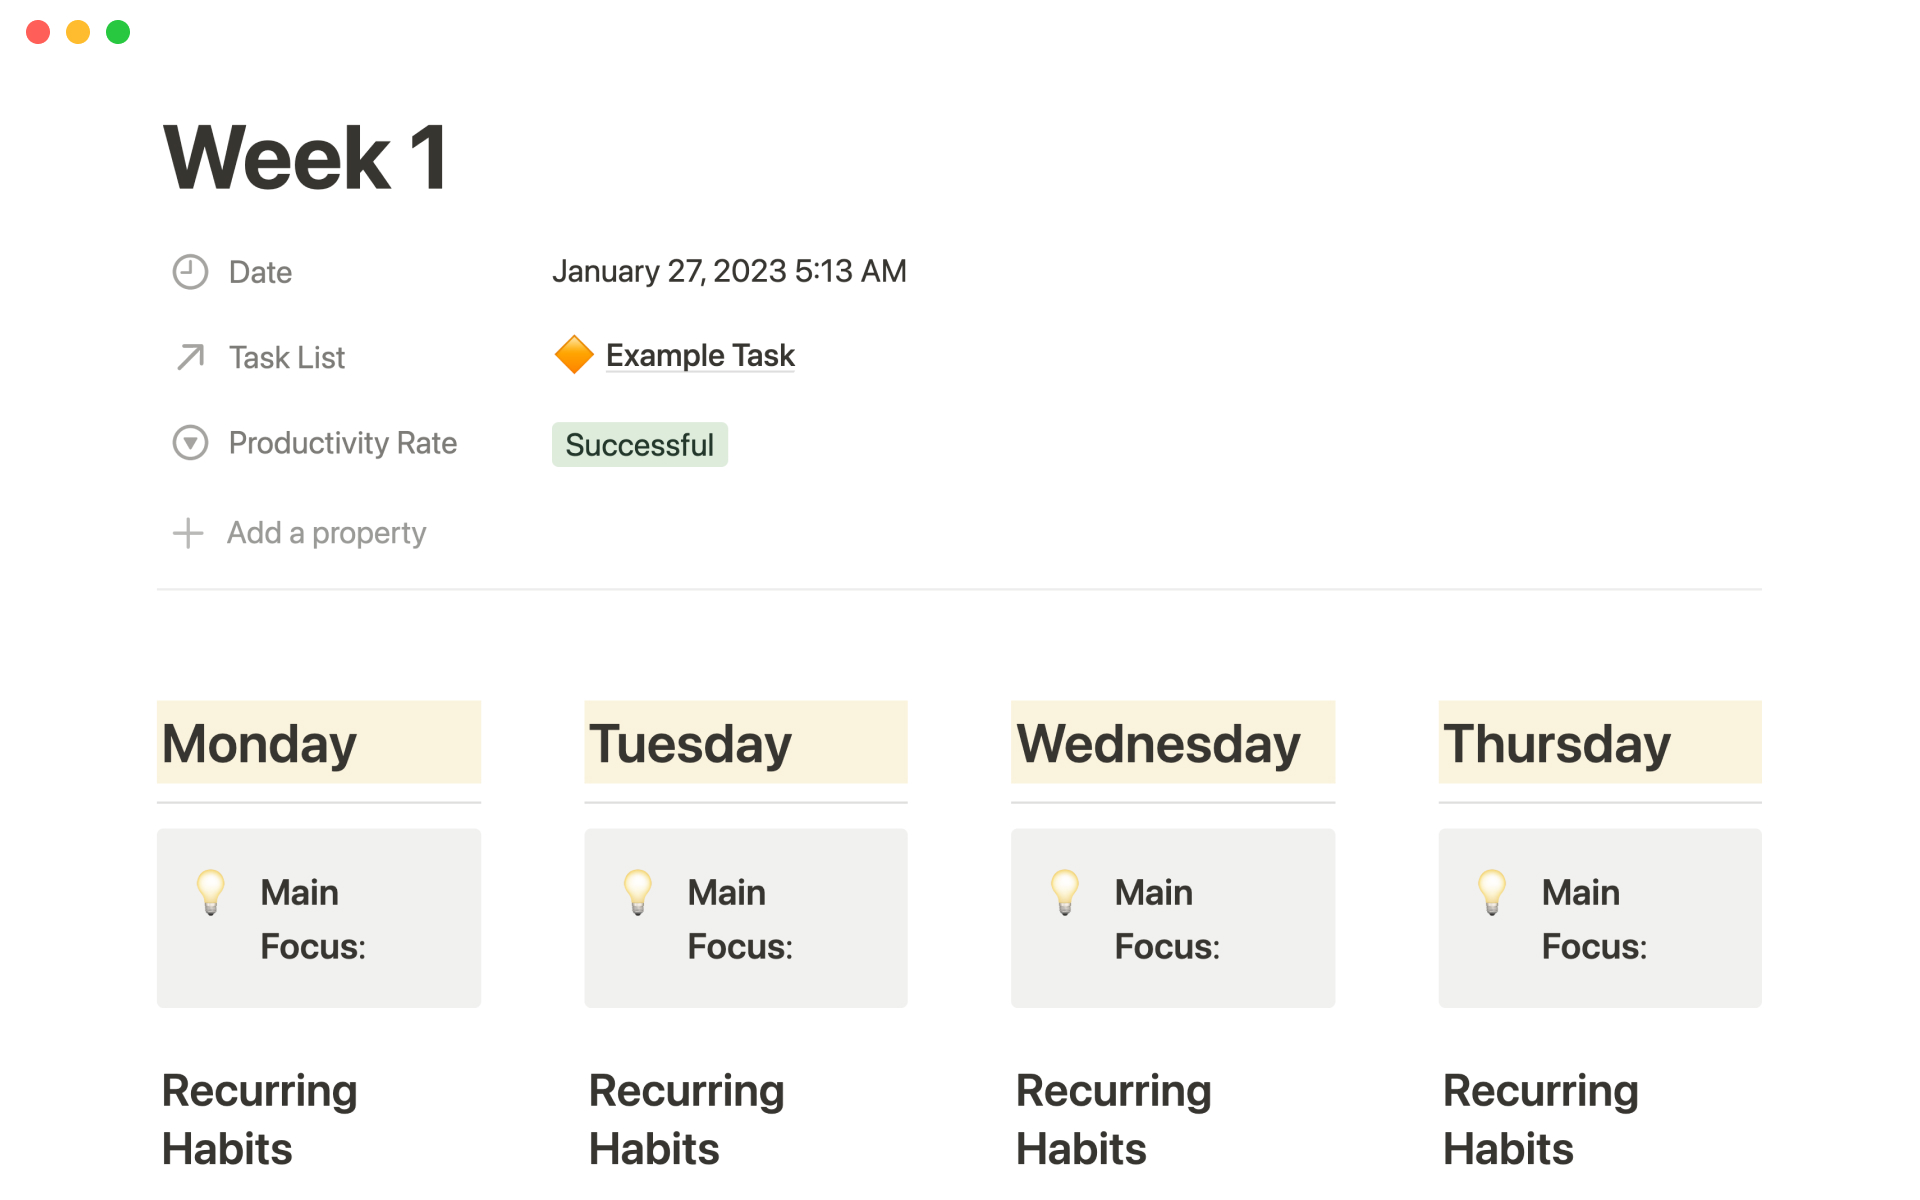Screen dimensions: 1920x1200
Task: Click the Tuesday lightbulb callout icon
Action: 638,892
